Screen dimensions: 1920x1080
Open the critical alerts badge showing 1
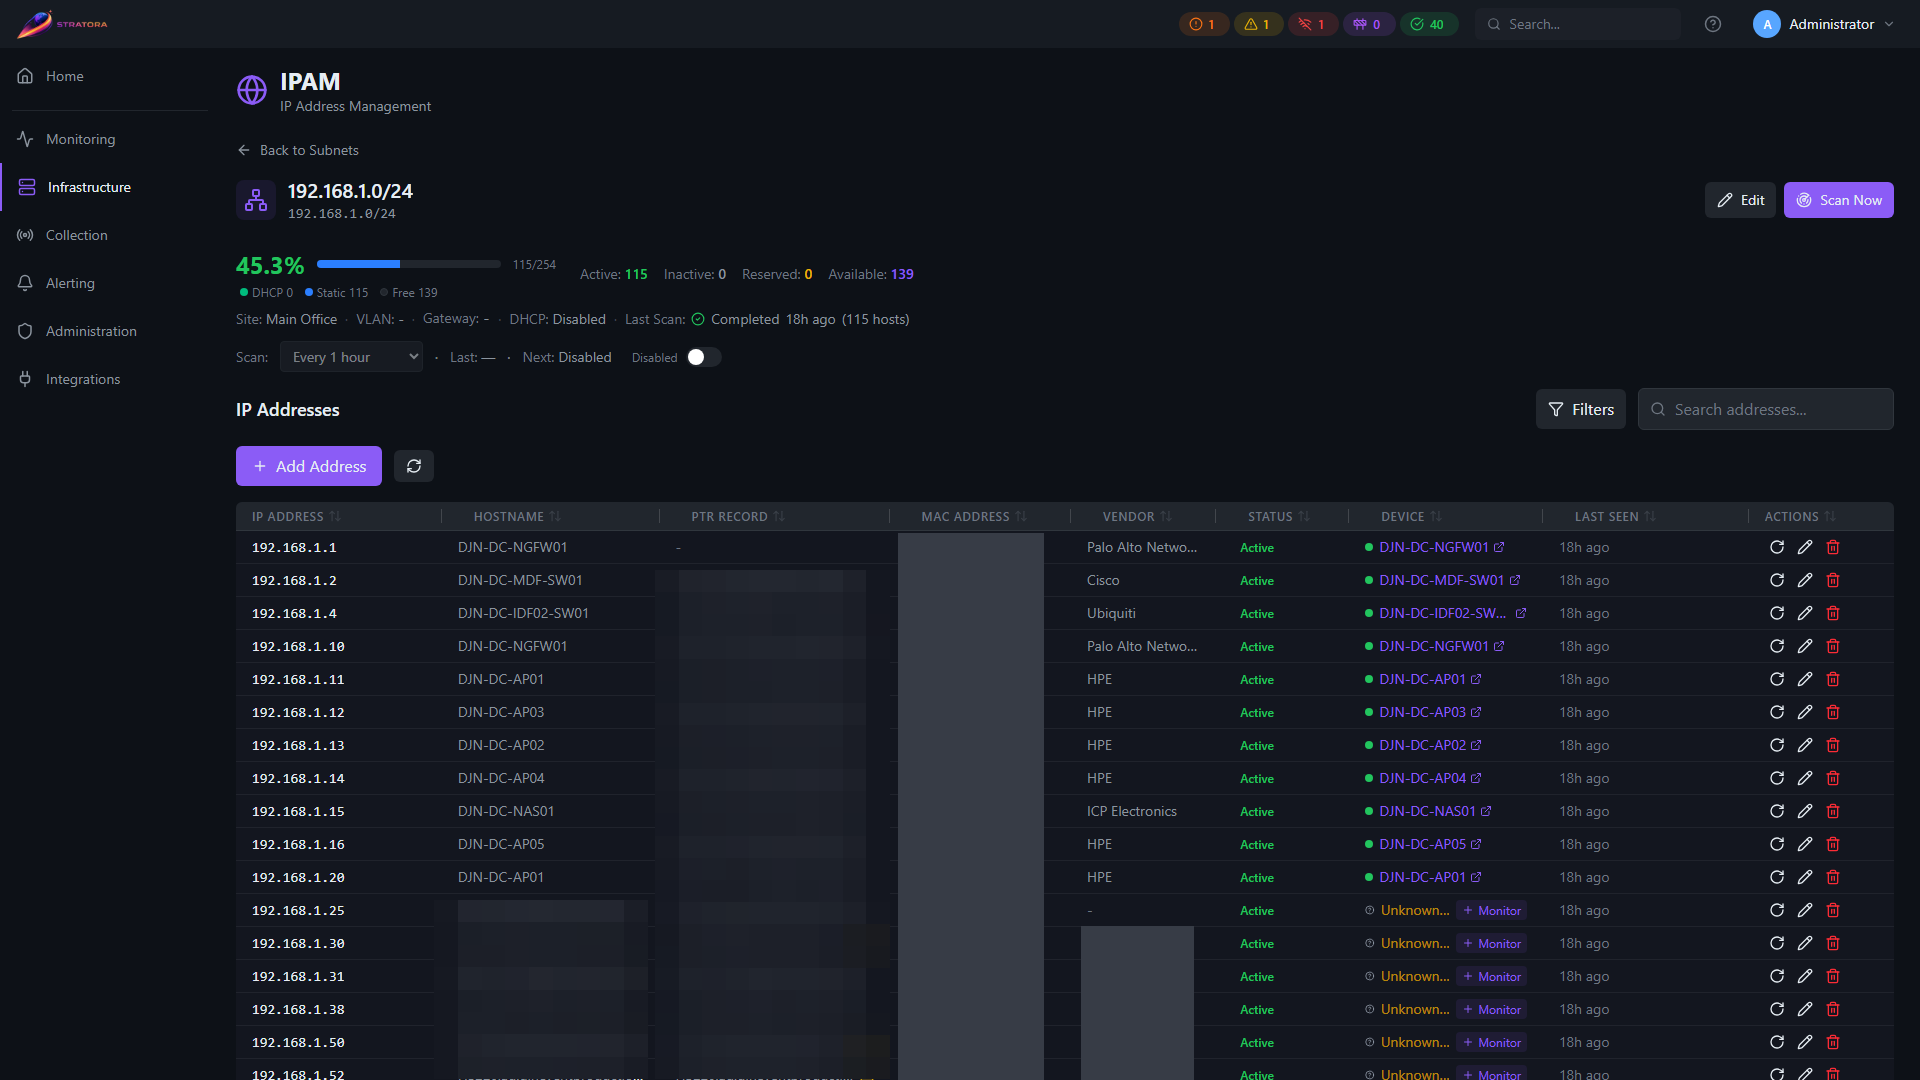tap(1203, 24)
